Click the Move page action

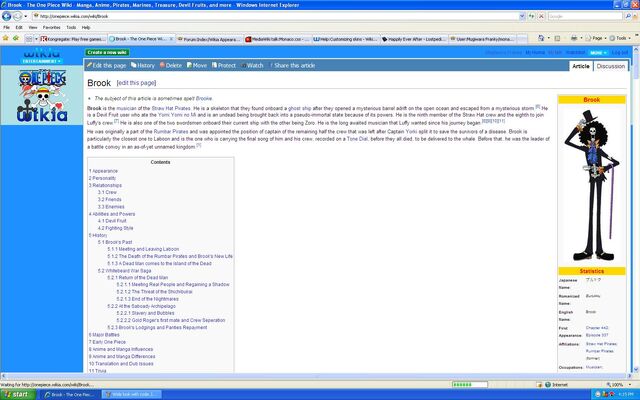click(197, 65)
